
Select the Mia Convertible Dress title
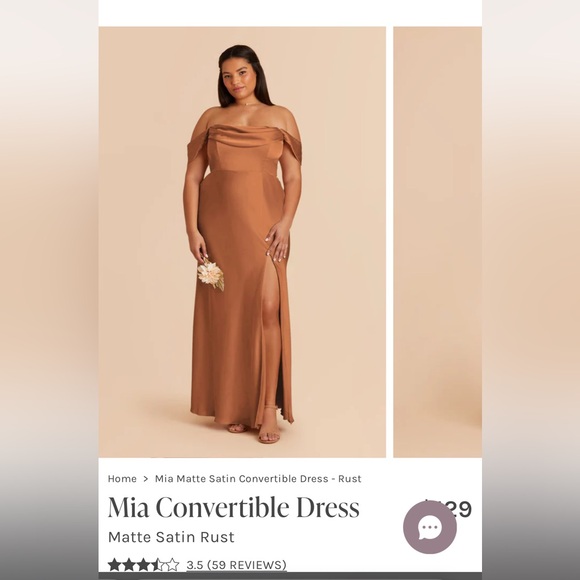pyautogui.click(x=233, y=507)
